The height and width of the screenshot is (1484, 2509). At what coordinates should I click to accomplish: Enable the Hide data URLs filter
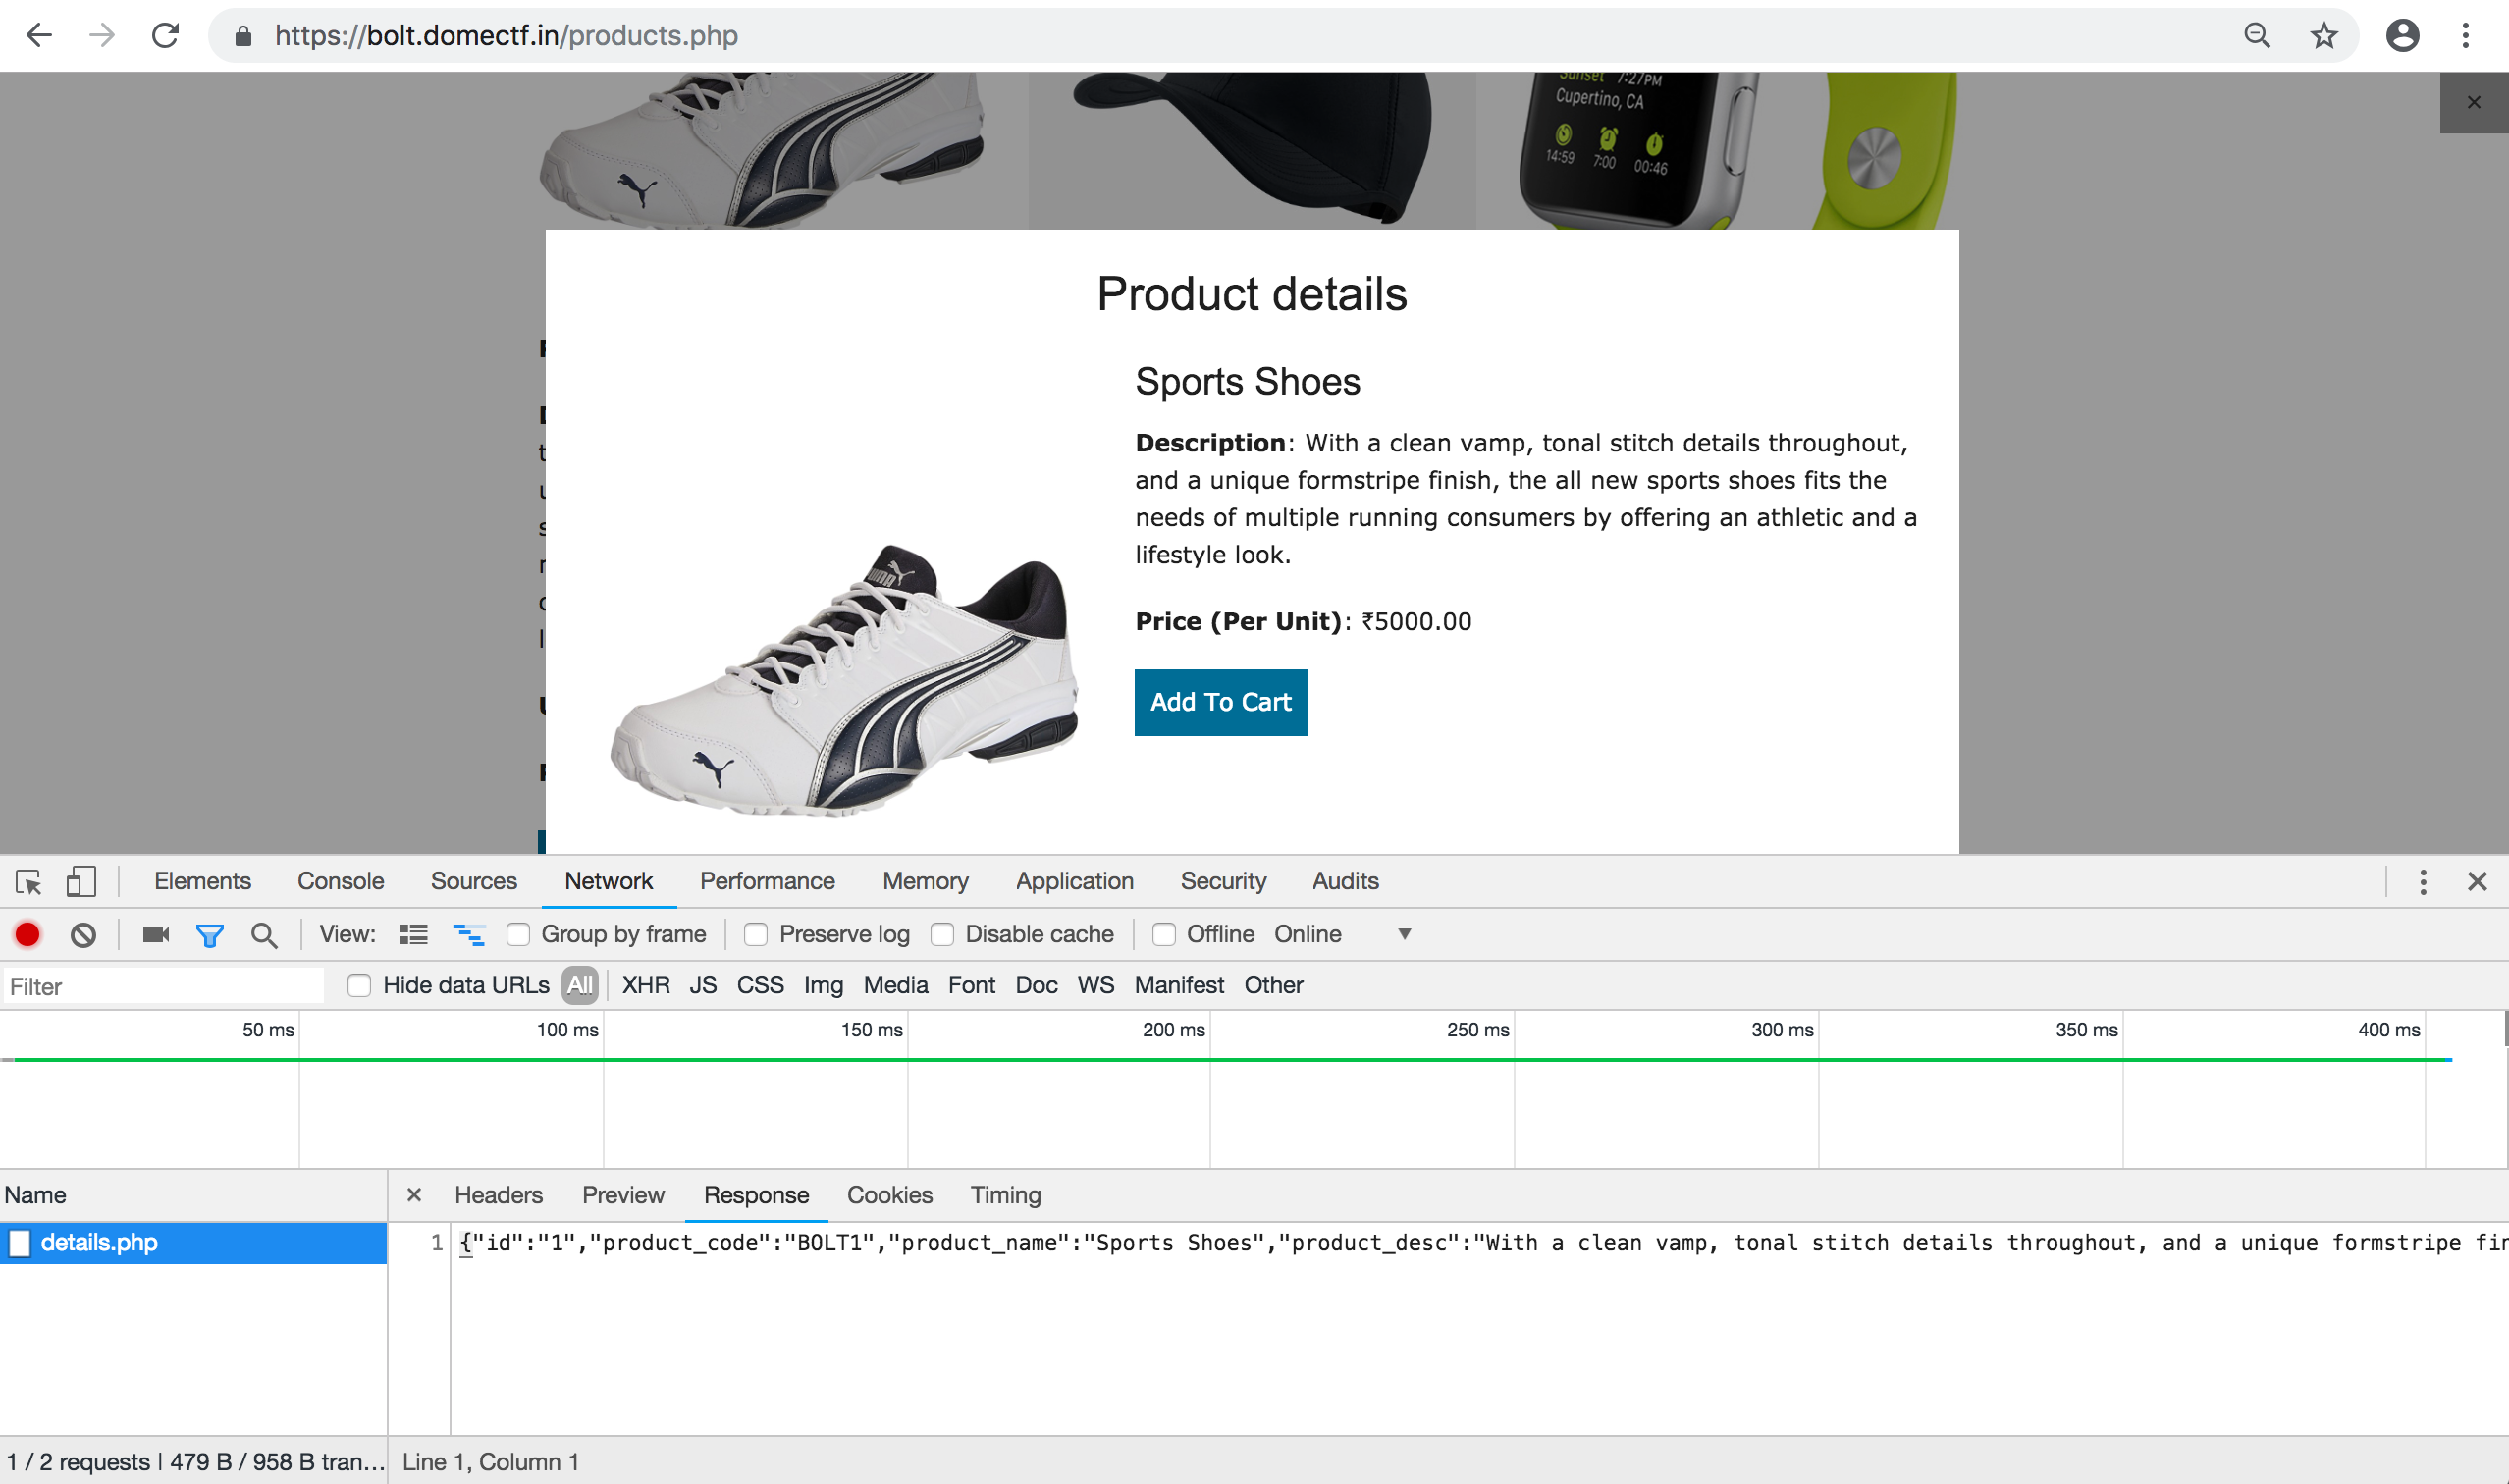point(359,985)
